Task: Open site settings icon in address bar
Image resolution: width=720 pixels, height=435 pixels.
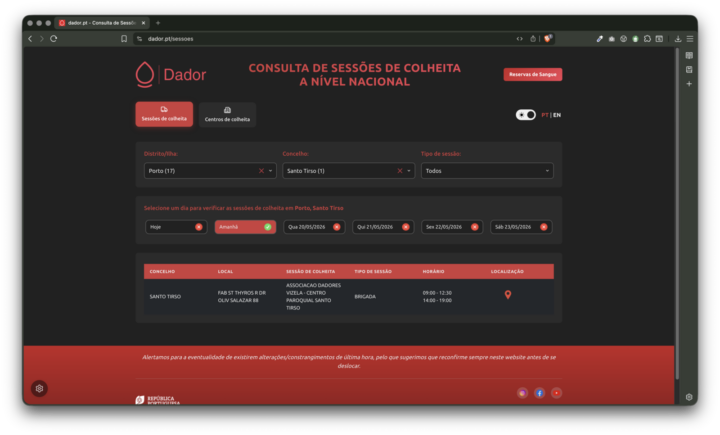Action: 140,39
